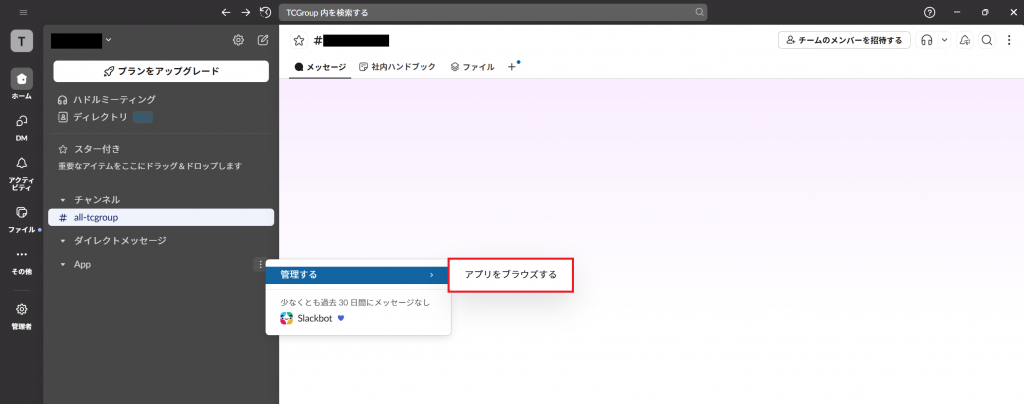Click the channel search magnifier icon
The width and height of the screenshot is (1024, 404).
[987, 40]
